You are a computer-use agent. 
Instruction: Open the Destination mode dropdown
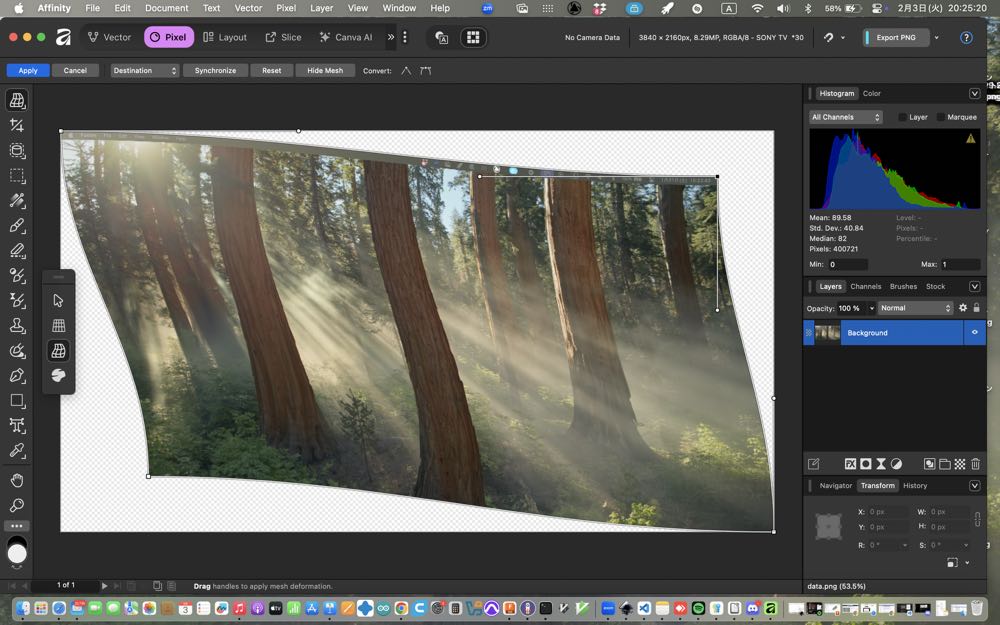click(145, 71)
